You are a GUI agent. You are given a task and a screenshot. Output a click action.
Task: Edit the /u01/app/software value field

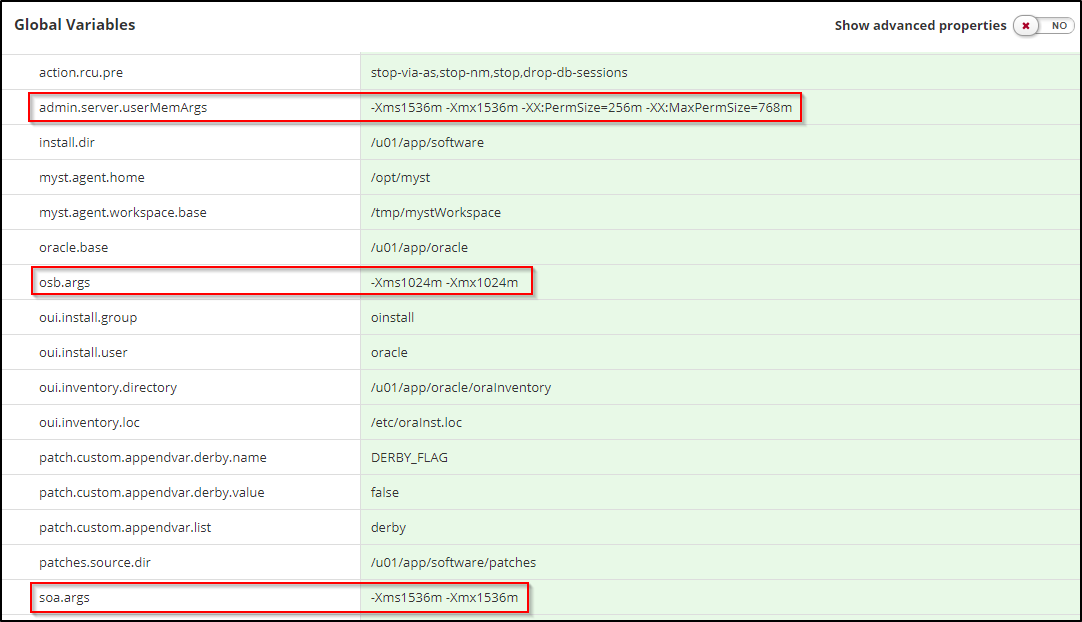point(427,142)
